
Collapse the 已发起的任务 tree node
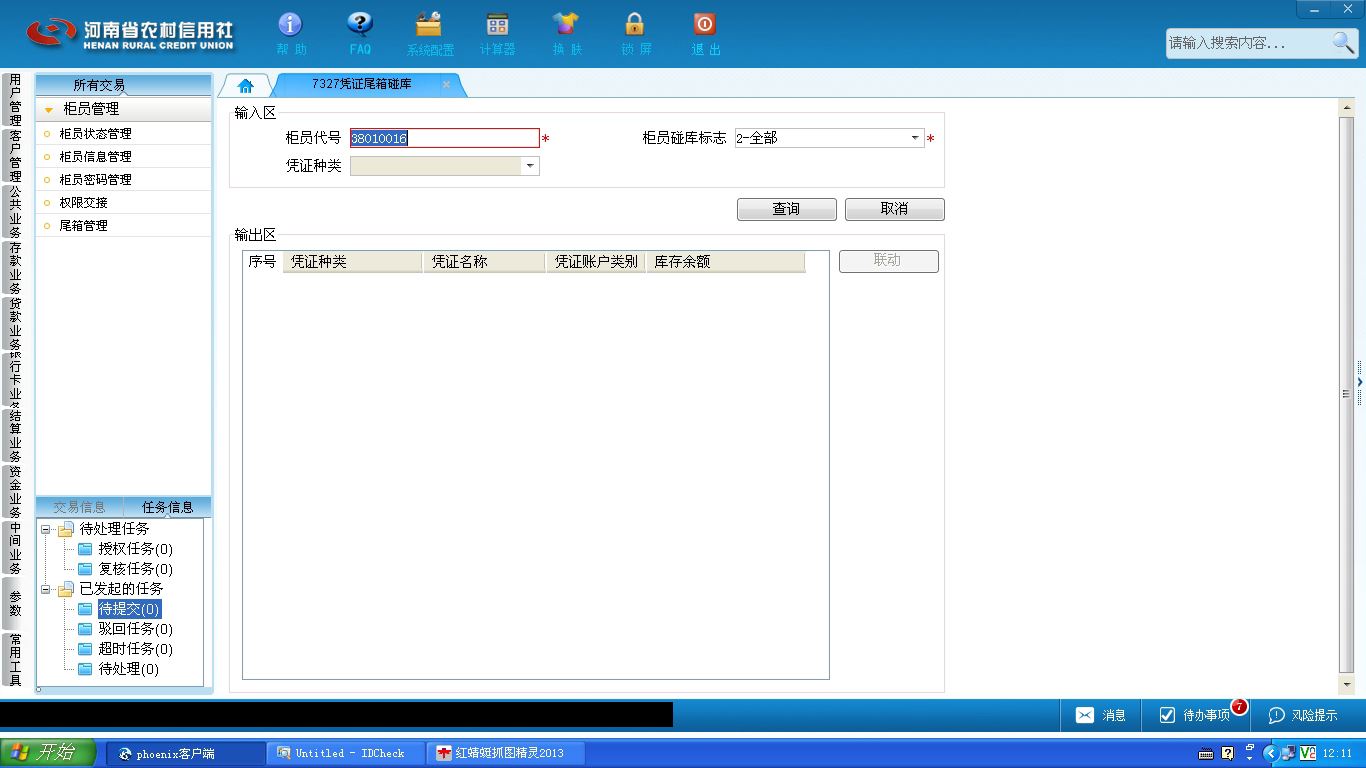click(x=46, y=589)
